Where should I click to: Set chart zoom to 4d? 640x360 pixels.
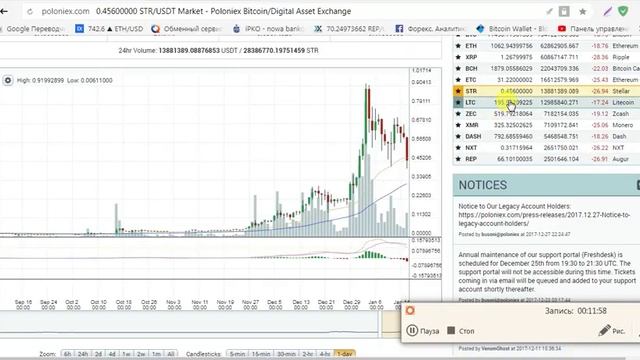coord(112,354)
